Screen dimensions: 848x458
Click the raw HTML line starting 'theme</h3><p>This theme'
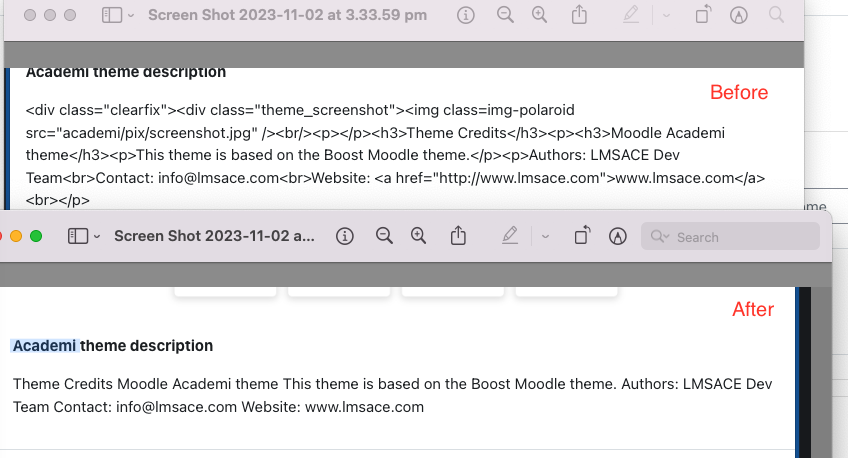(x=353, y=155)
